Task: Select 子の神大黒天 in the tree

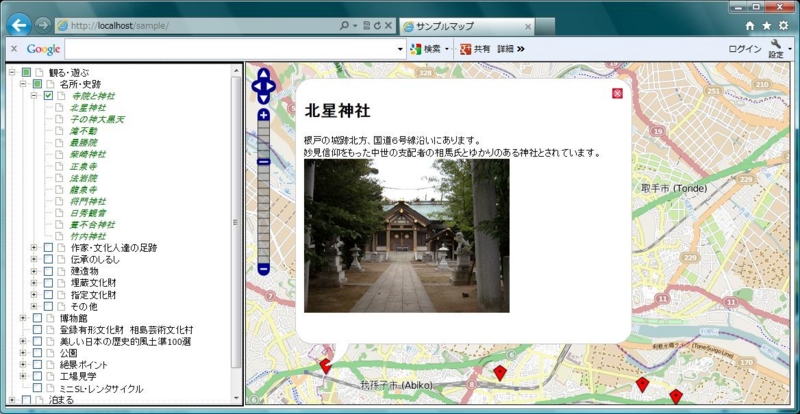Action: (97, 119)
